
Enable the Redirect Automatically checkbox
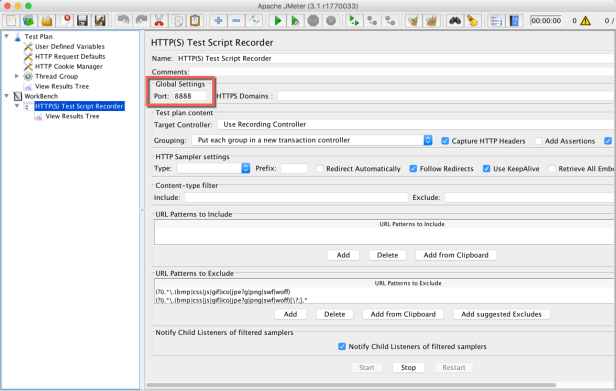point(319,169)
